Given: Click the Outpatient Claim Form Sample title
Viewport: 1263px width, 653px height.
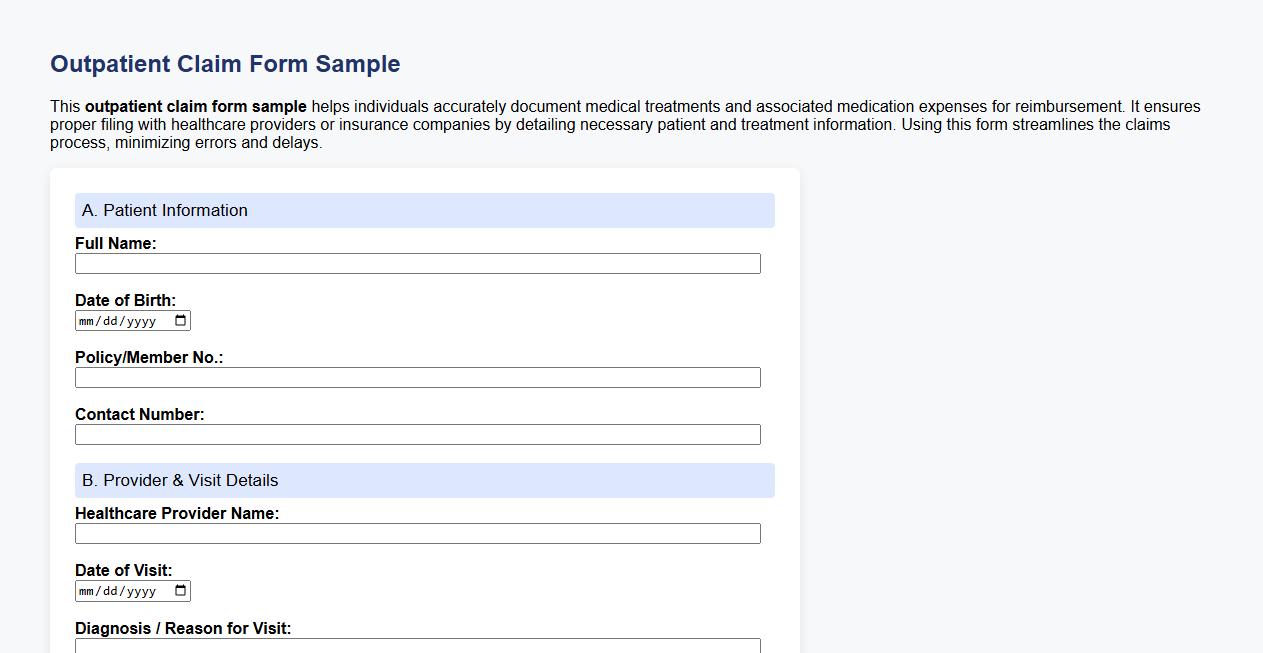Looking at the screenshot, I should click(225, 63).
